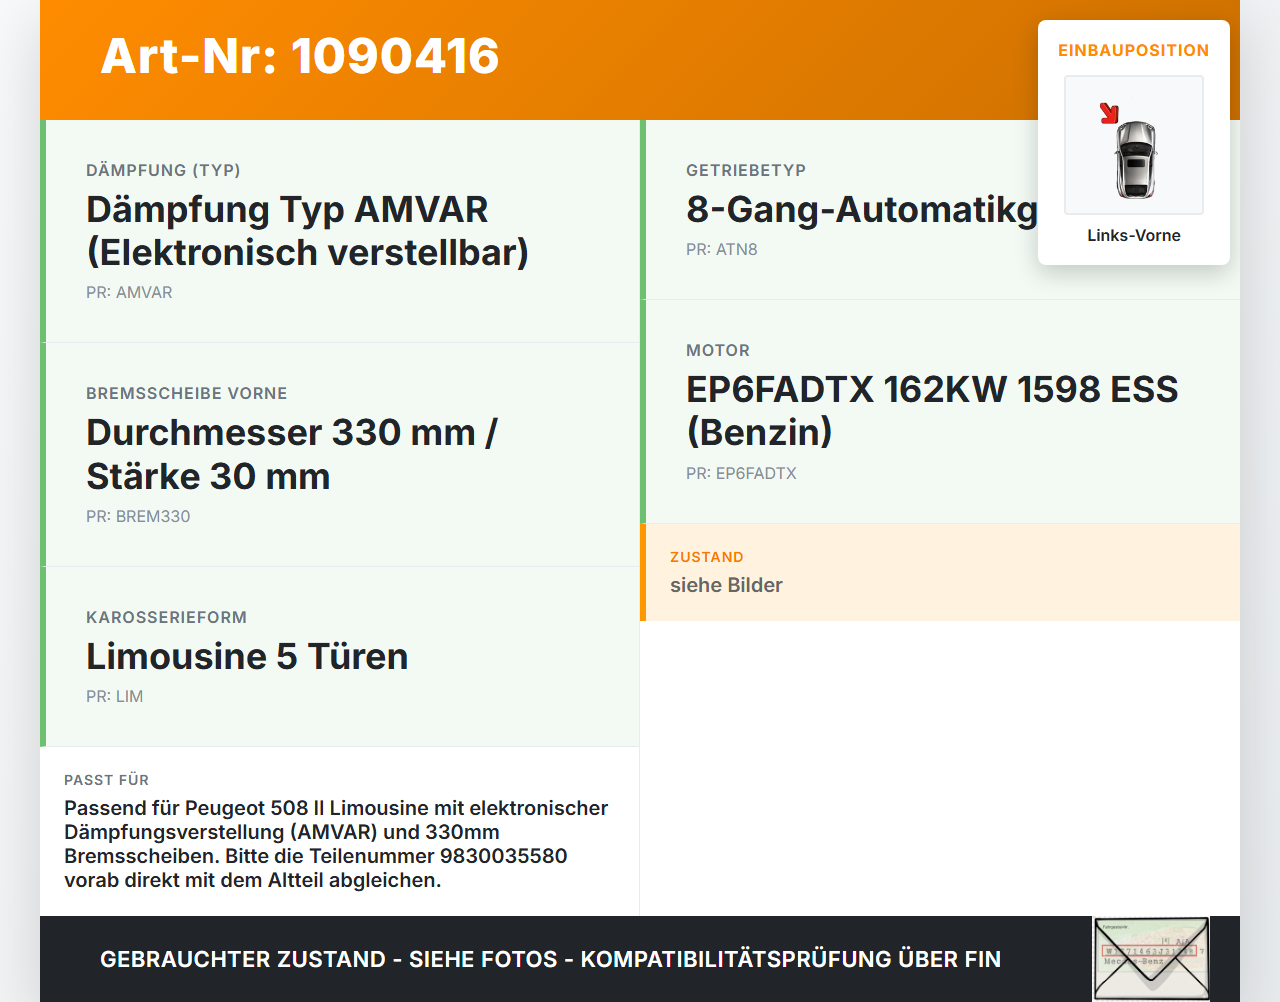Click the 'PR: EP6FADTX' code
This screenshot has height=1002, width=1280.
point(741,473)
